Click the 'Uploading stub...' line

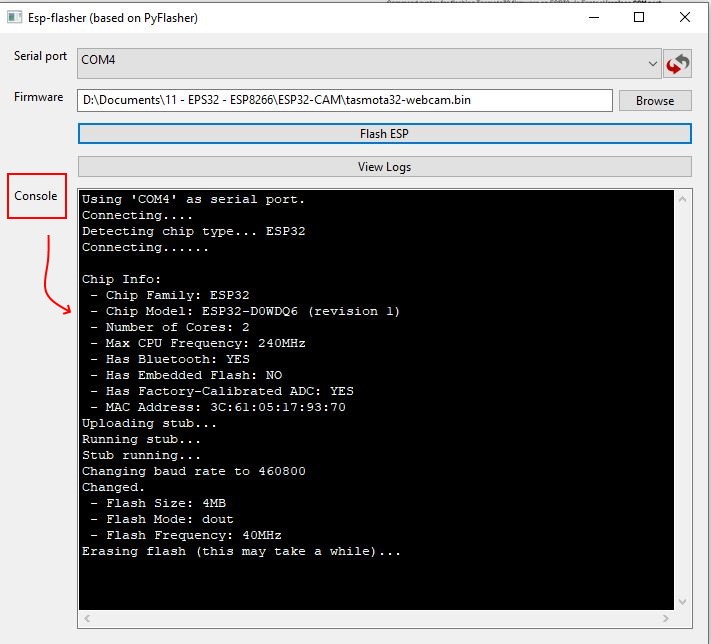(149, 424)
